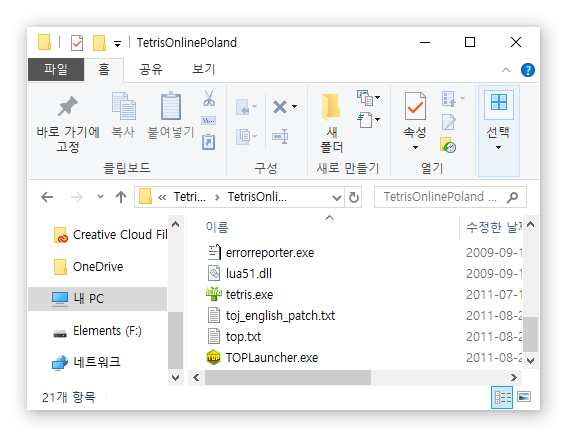Image resolution: width=567 pixels, height=437 pixels.
Task: Click the TetrisOnli... breadcrumb segment
Action: (x=257, y=197)
